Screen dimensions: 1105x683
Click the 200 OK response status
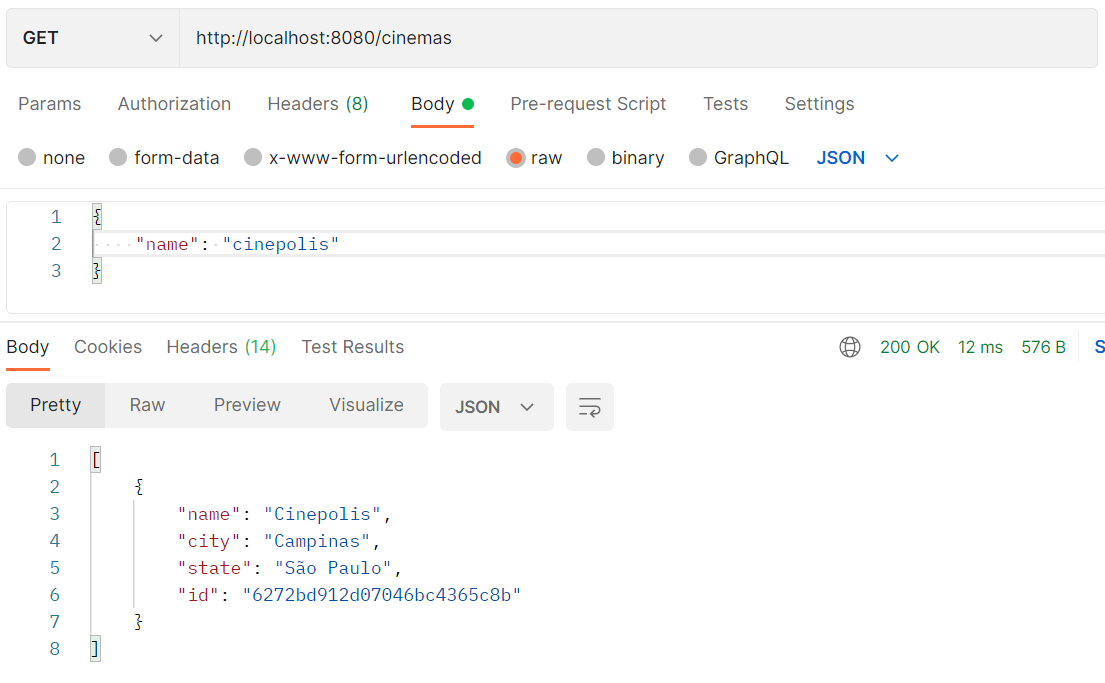click(910, 347)
